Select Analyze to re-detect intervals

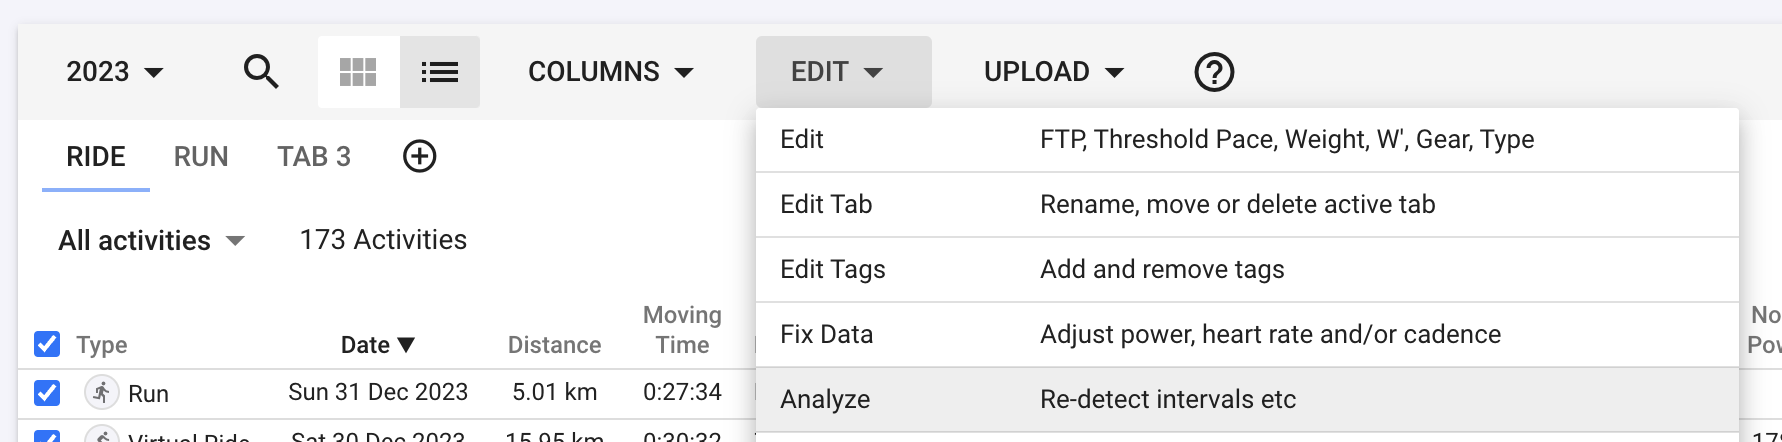1247,399
